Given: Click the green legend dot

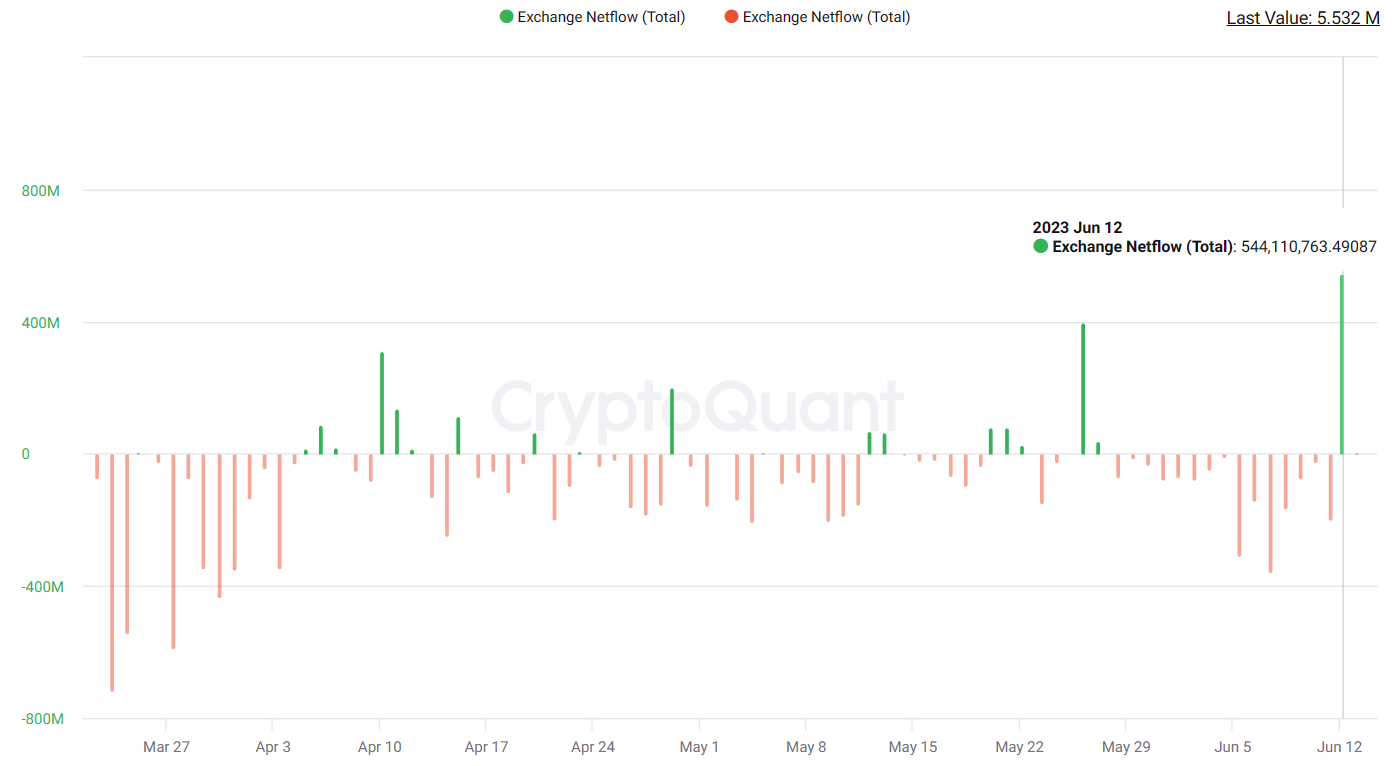Looking at the screenshot, I should pyautogui.click(x=507, y=17).
